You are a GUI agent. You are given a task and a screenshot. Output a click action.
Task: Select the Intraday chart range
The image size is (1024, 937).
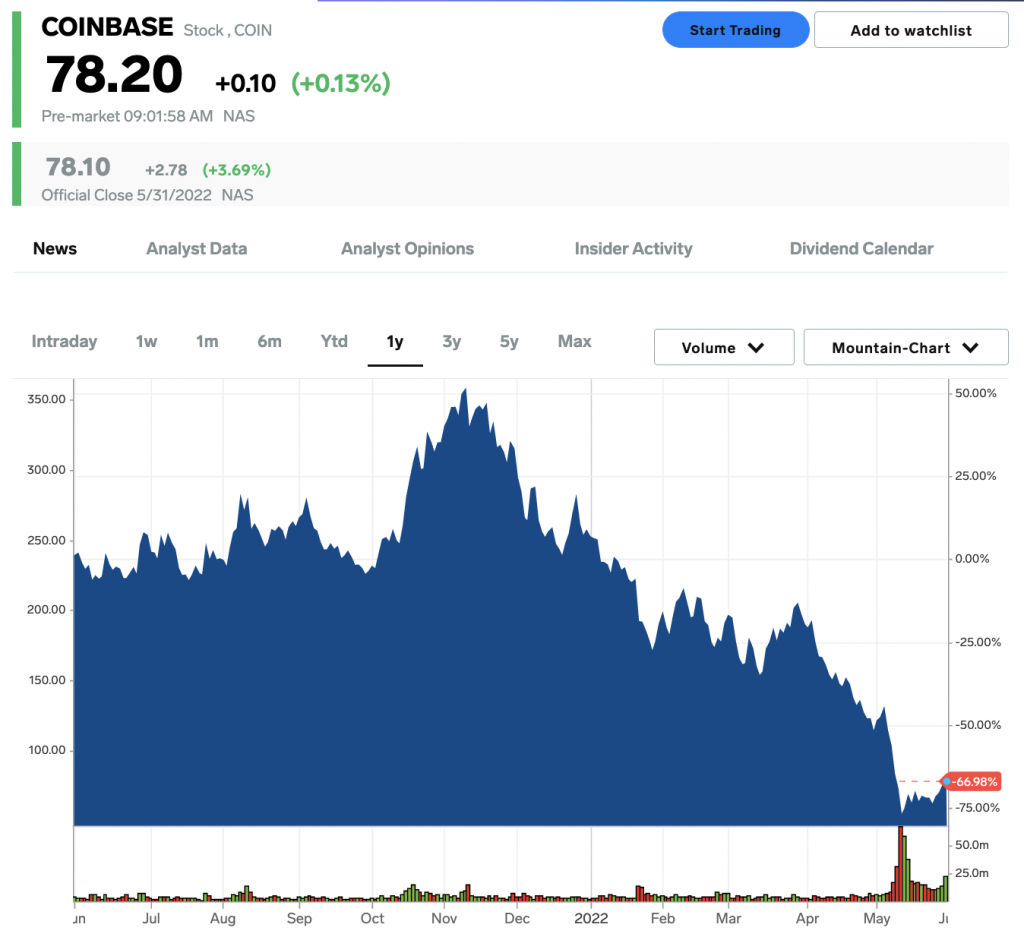point(64,341)
